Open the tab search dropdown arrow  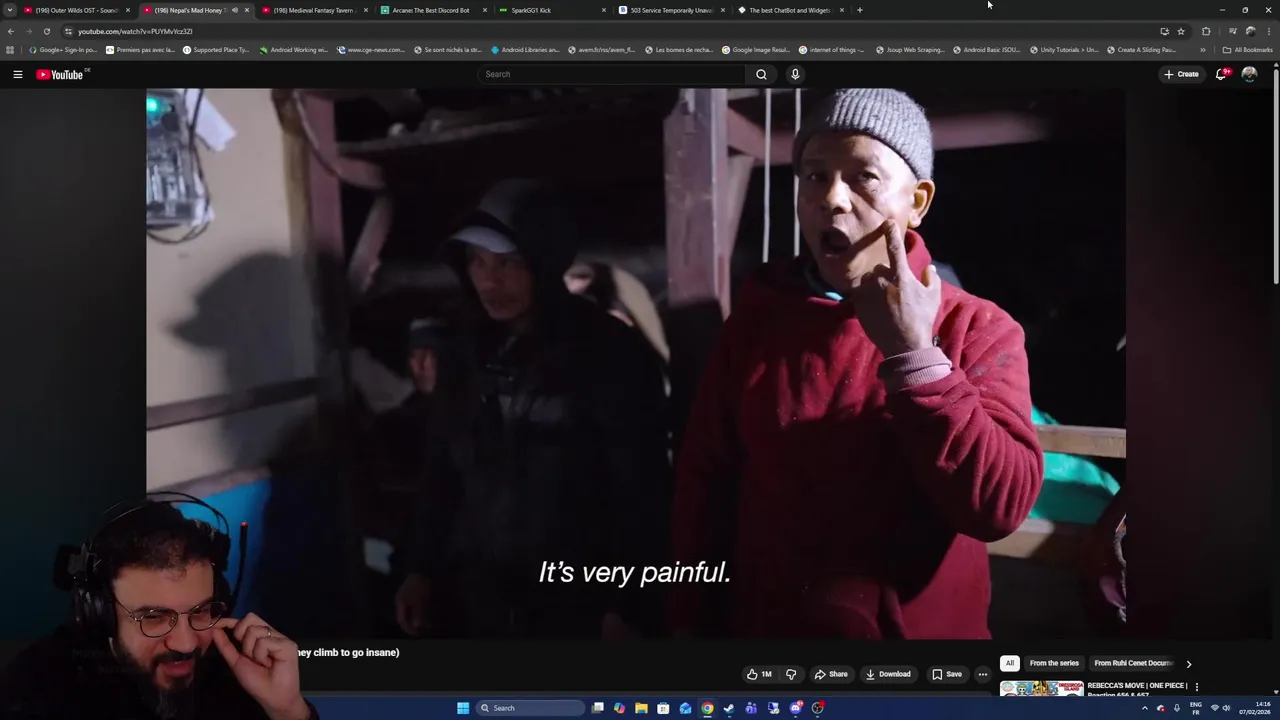pos(9,10)
